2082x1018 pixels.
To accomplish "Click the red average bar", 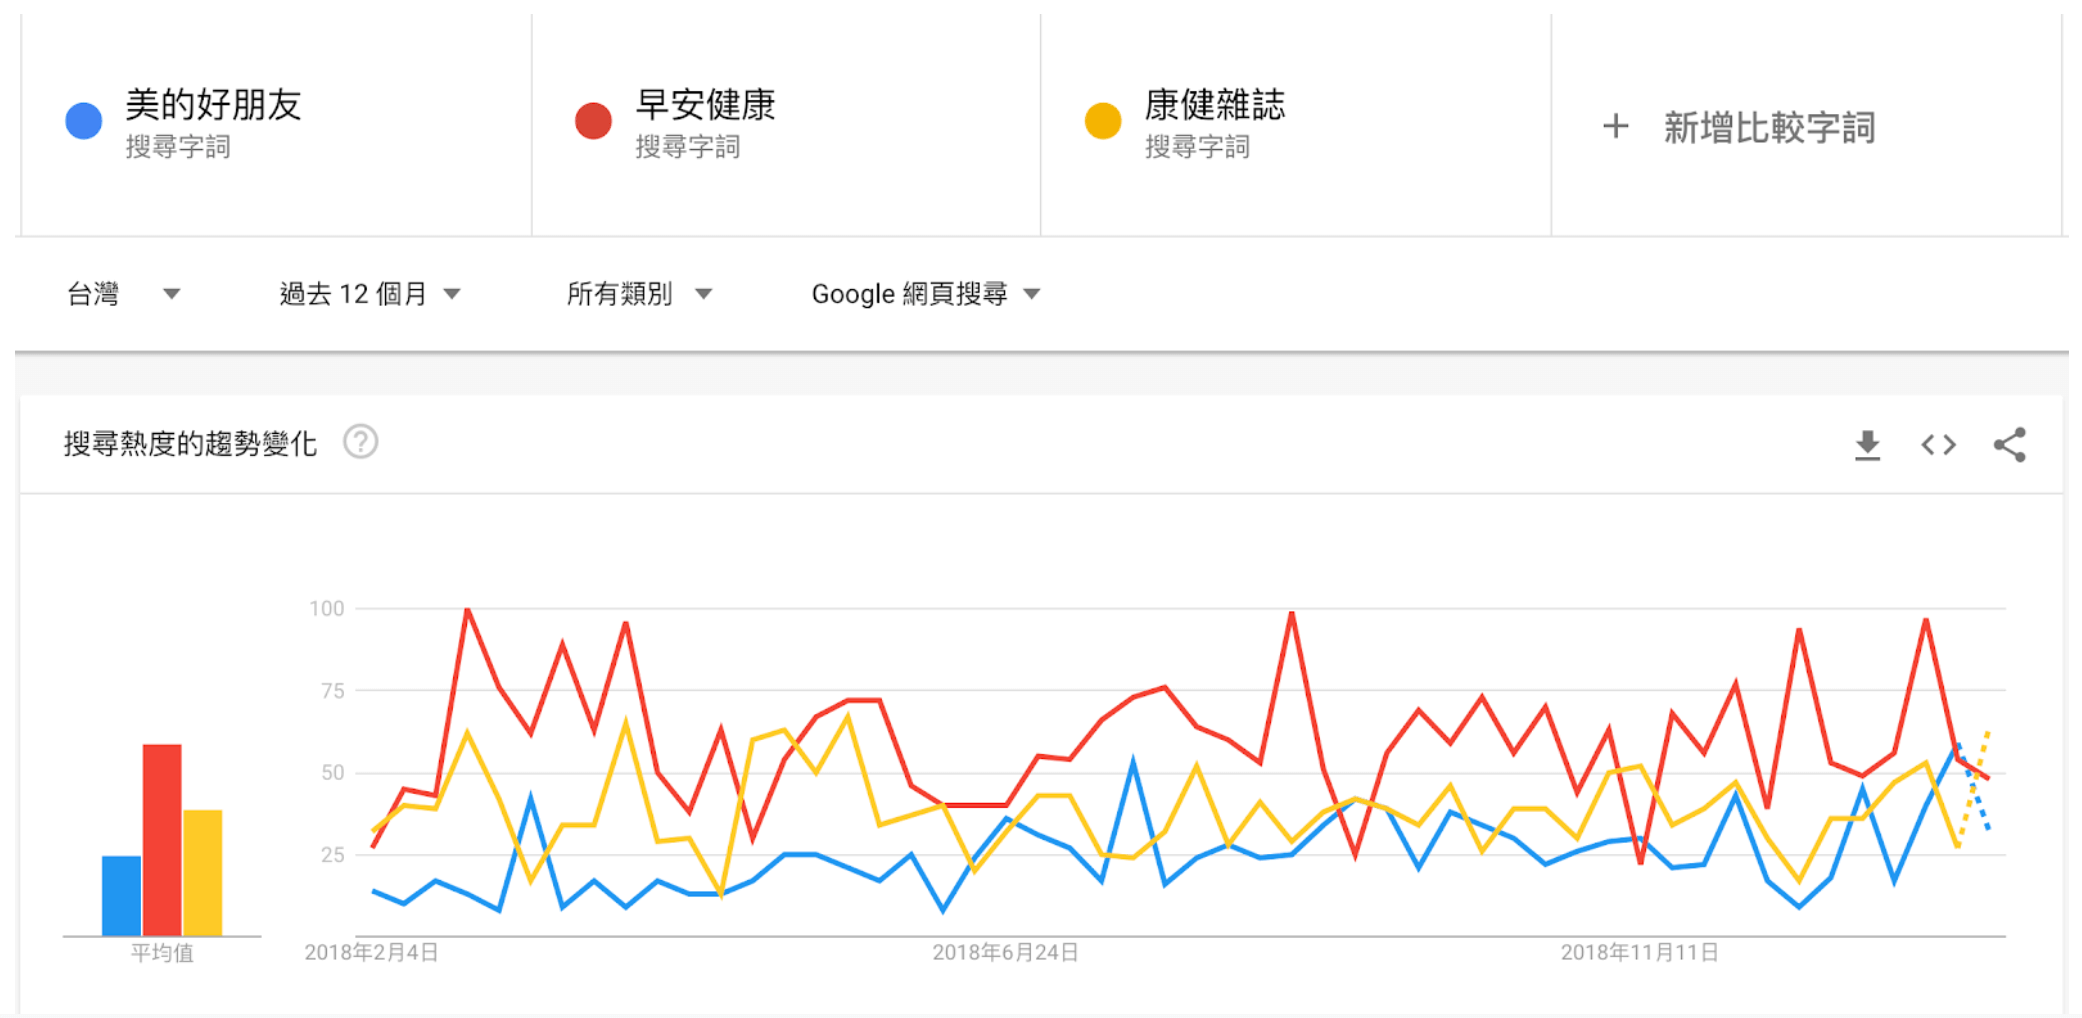I will click(x=162, y=840).
